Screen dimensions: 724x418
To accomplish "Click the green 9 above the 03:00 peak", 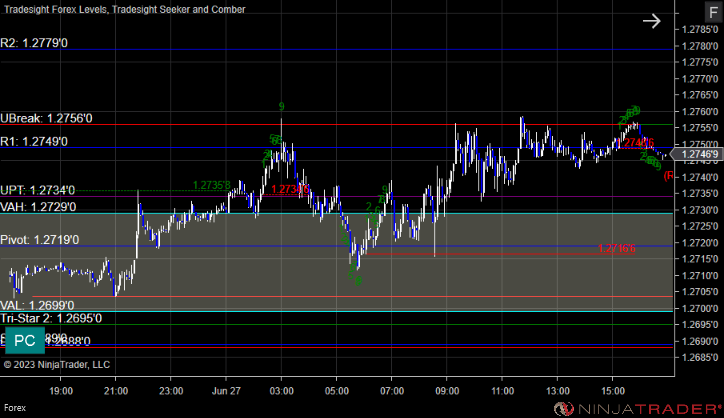I will click(282, 107).
